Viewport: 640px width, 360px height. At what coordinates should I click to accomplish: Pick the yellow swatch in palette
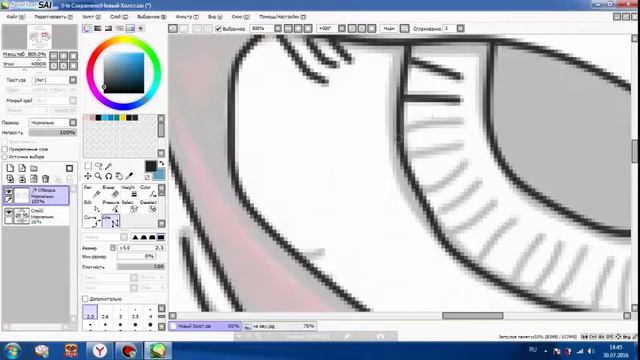123,118
